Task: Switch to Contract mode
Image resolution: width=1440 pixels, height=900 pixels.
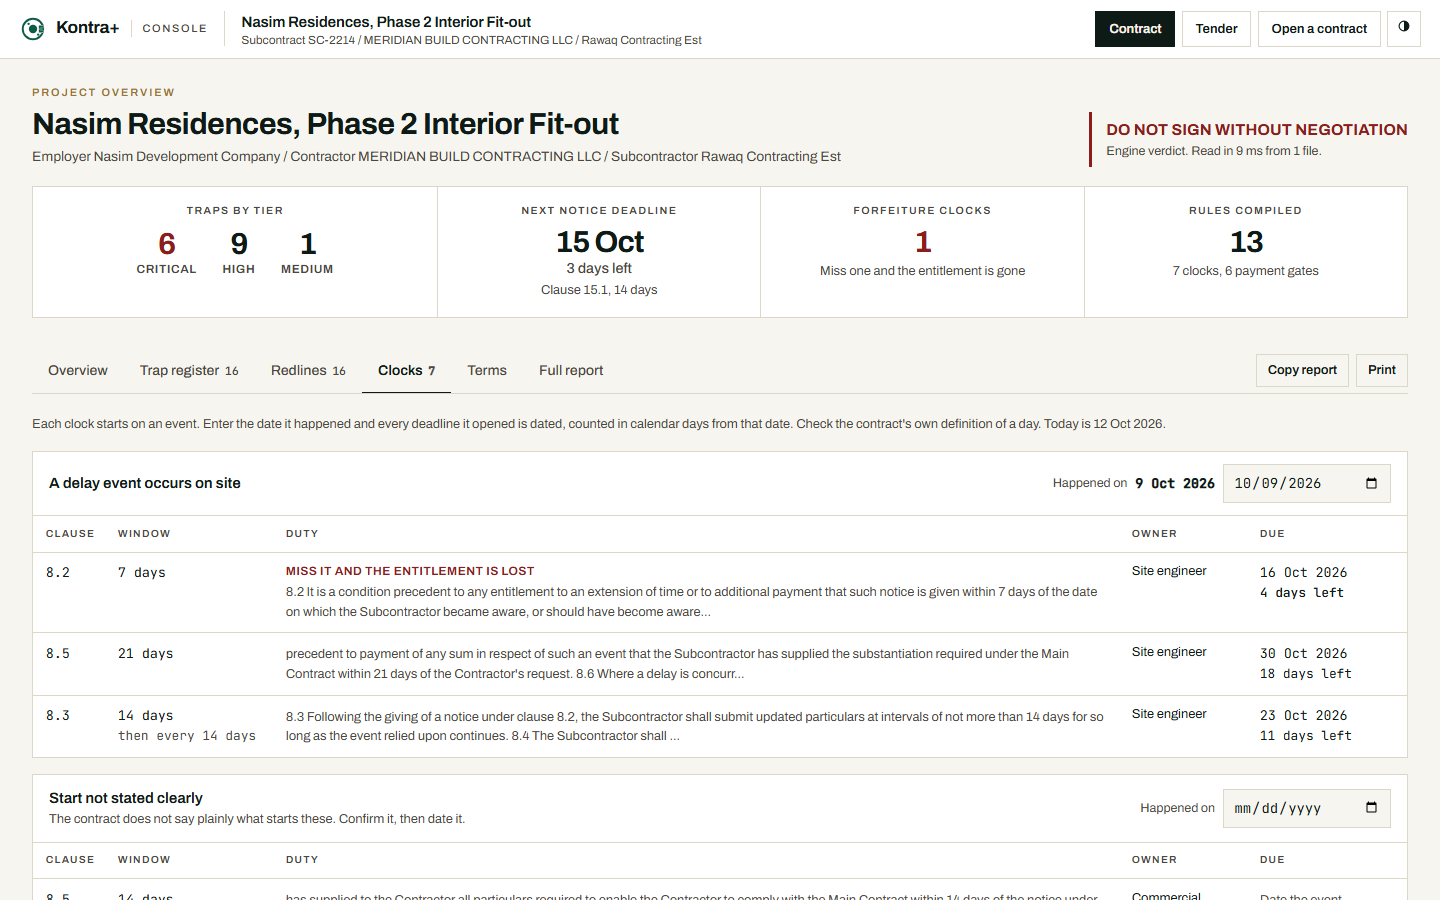Action: (x=1135, y=29)
